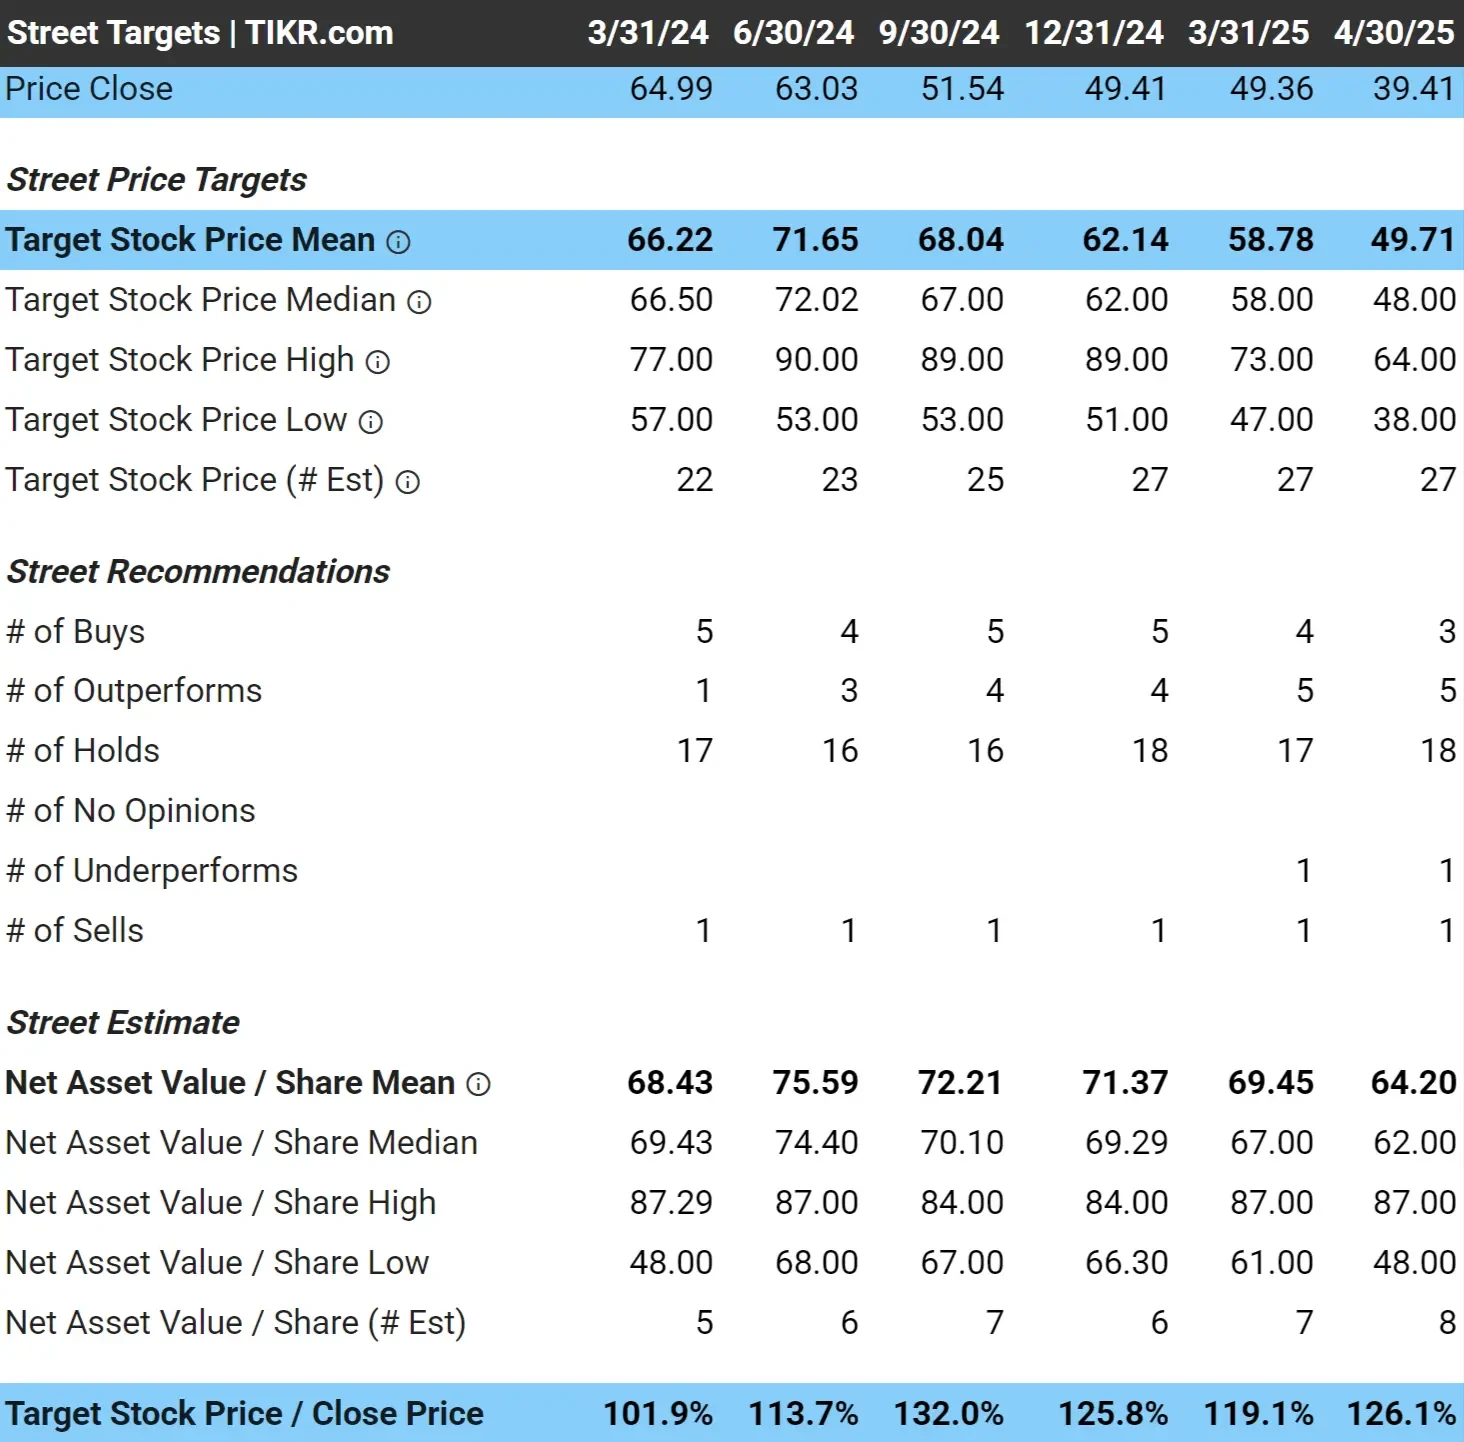Click NAV mean value 64.20
1464x1442 pixels.
(1413, 1083)
